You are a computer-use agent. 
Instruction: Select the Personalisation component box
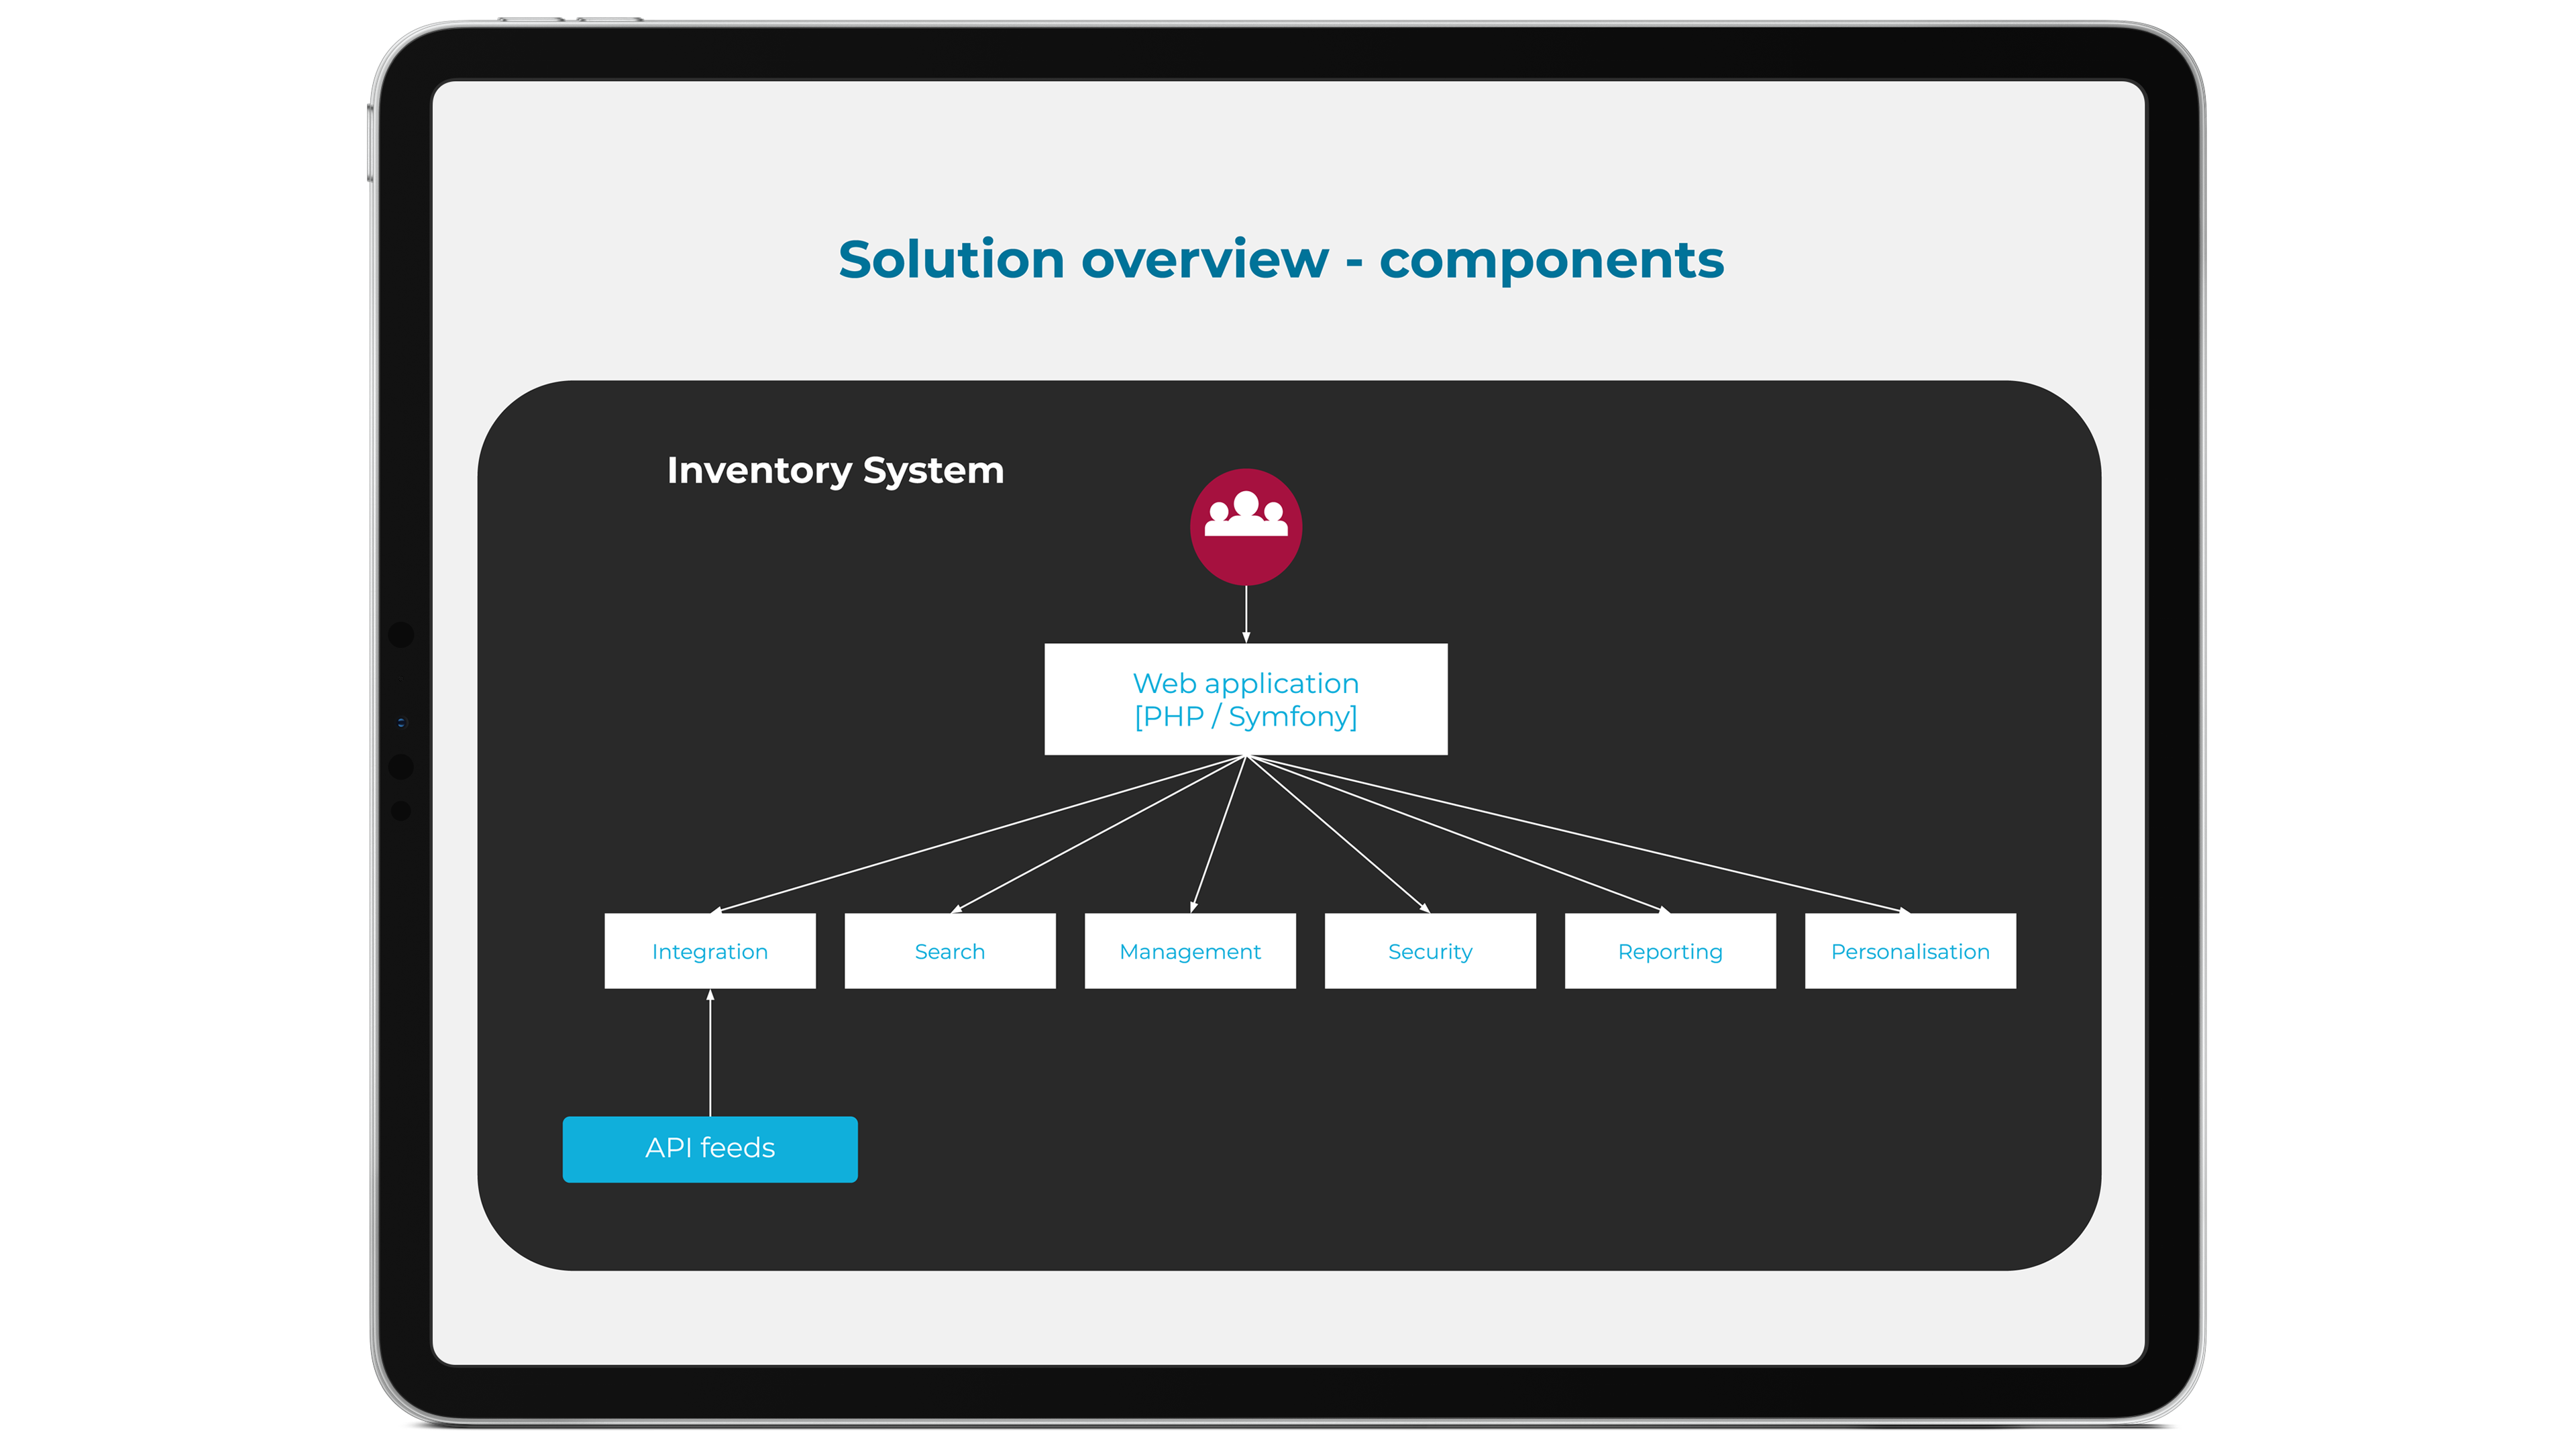click(1911, 952)
